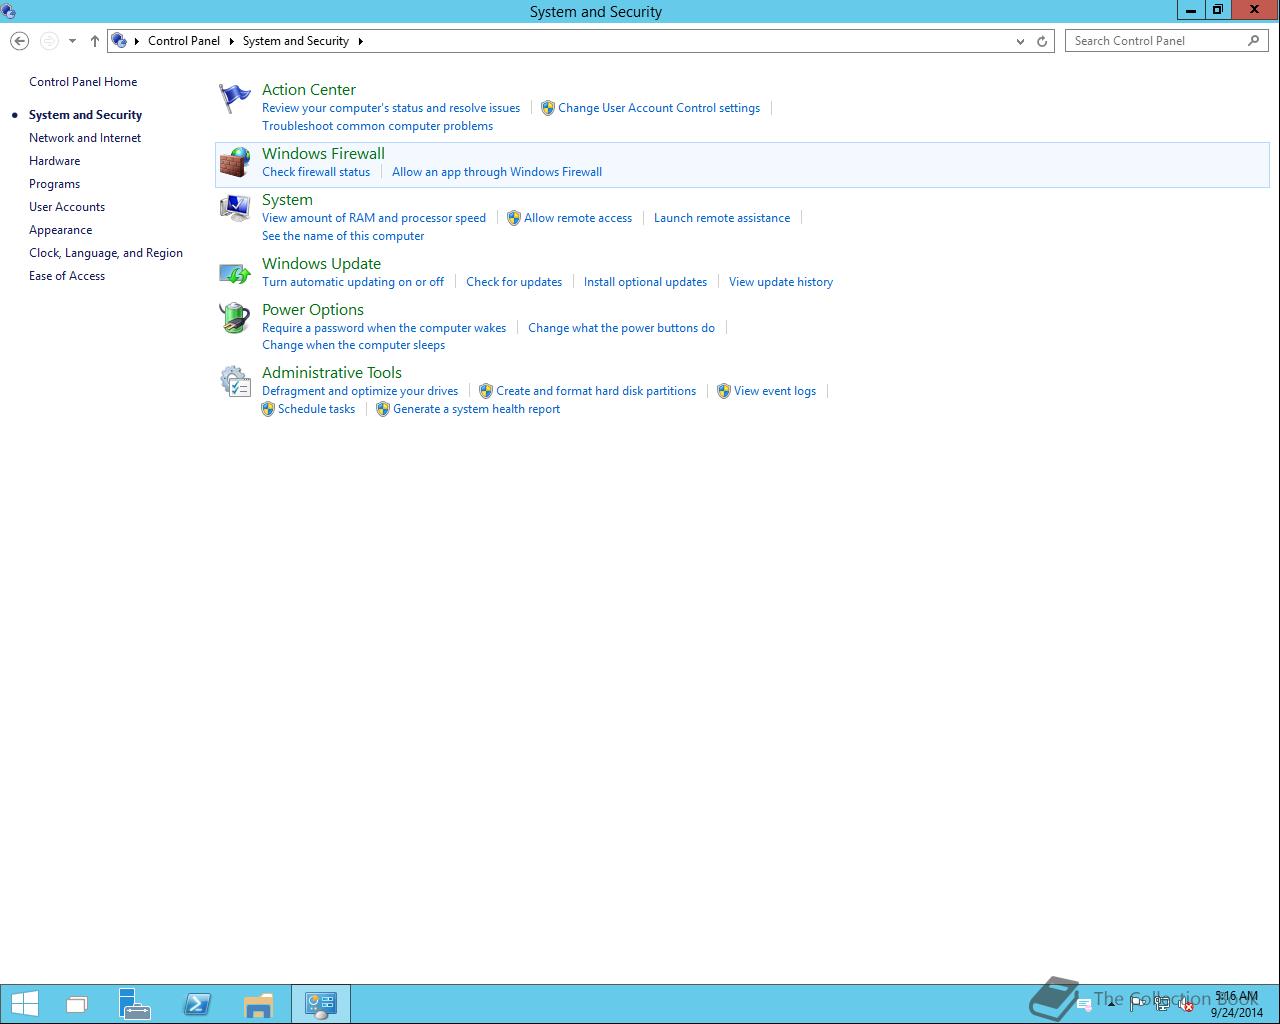
Task: Click Require a password when the computer wakes
Action: coord(384,328)
